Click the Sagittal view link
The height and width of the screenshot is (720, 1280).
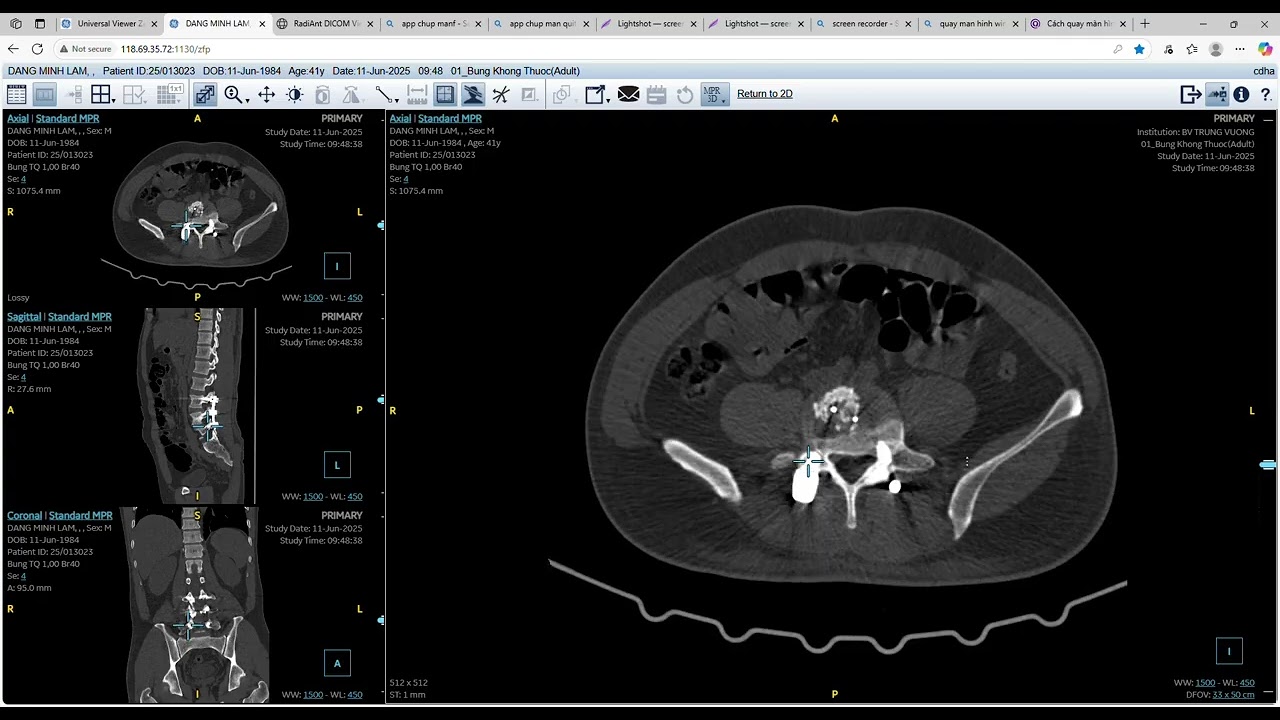(x=23, y=317)
